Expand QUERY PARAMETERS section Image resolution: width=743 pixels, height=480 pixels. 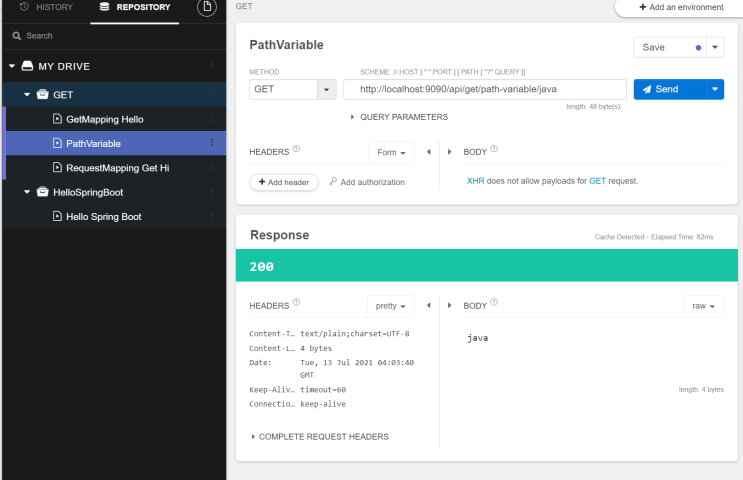pyautogui.click(x=399, y=117)
